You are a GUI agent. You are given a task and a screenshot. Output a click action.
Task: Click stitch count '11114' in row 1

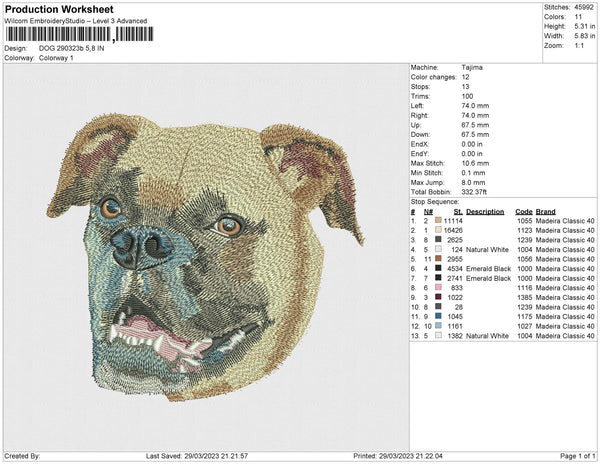click(x=453, y=221)
